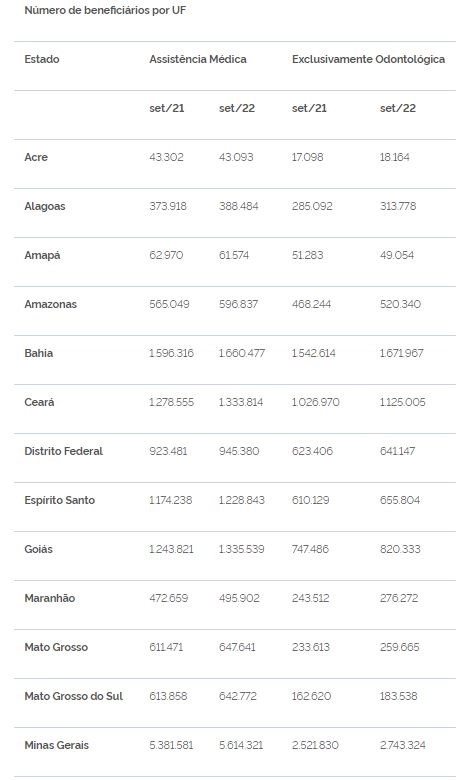
Task: Click the Ceará state name
Action: point(39,402)
